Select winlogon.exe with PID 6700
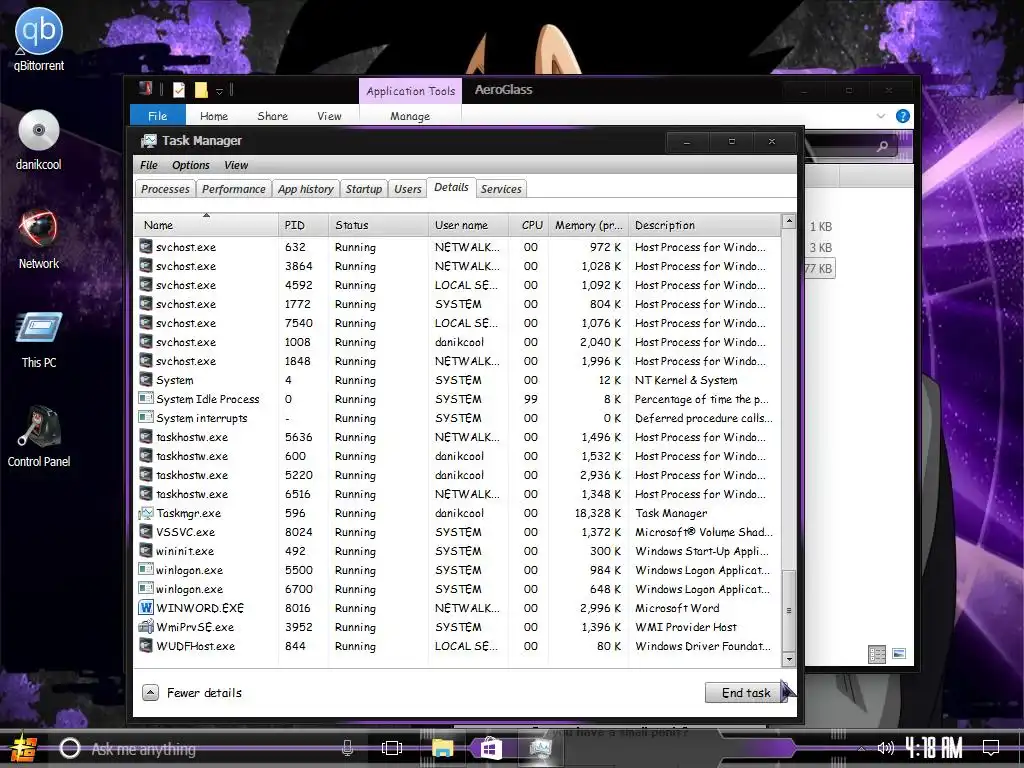 pos(457,589)
